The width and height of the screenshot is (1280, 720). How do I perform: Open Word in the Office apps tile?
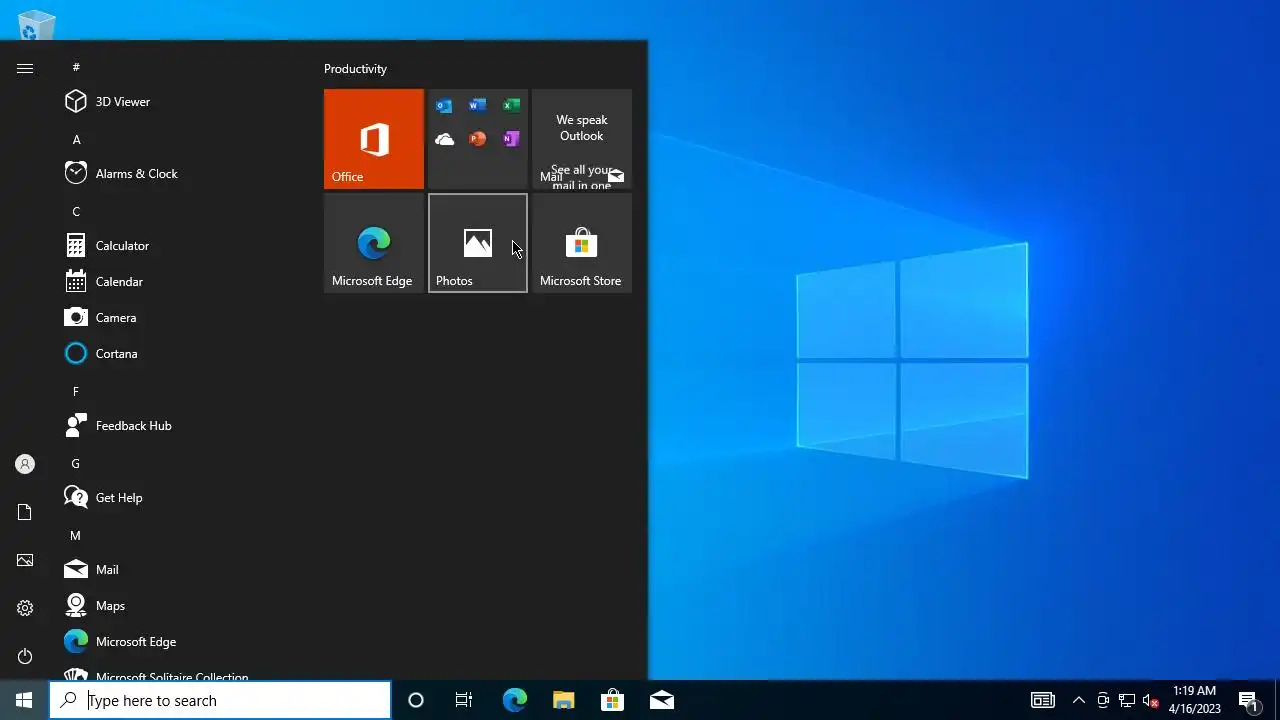478,106
